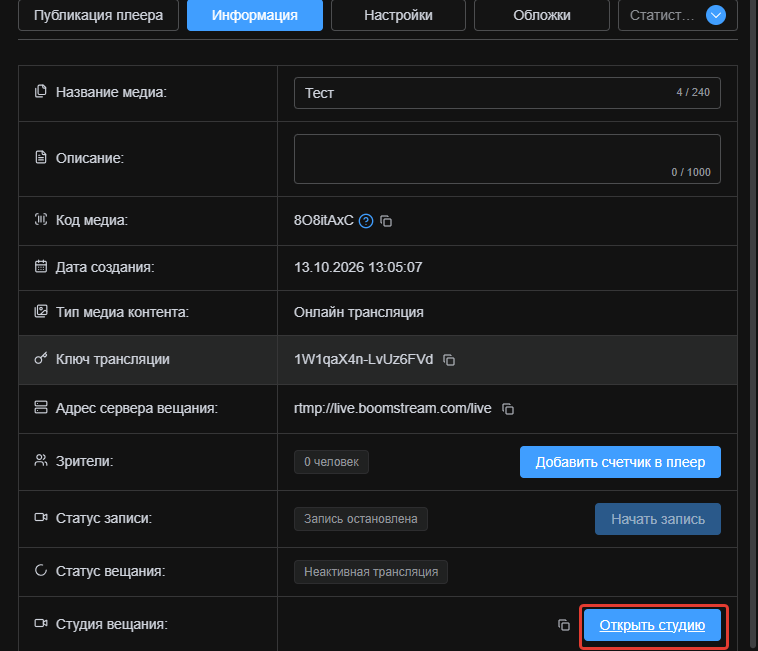Expand more tabs with the blue chevron
Image resolution: width=758 pixels, height=651 pixels.
coord(715,15)
